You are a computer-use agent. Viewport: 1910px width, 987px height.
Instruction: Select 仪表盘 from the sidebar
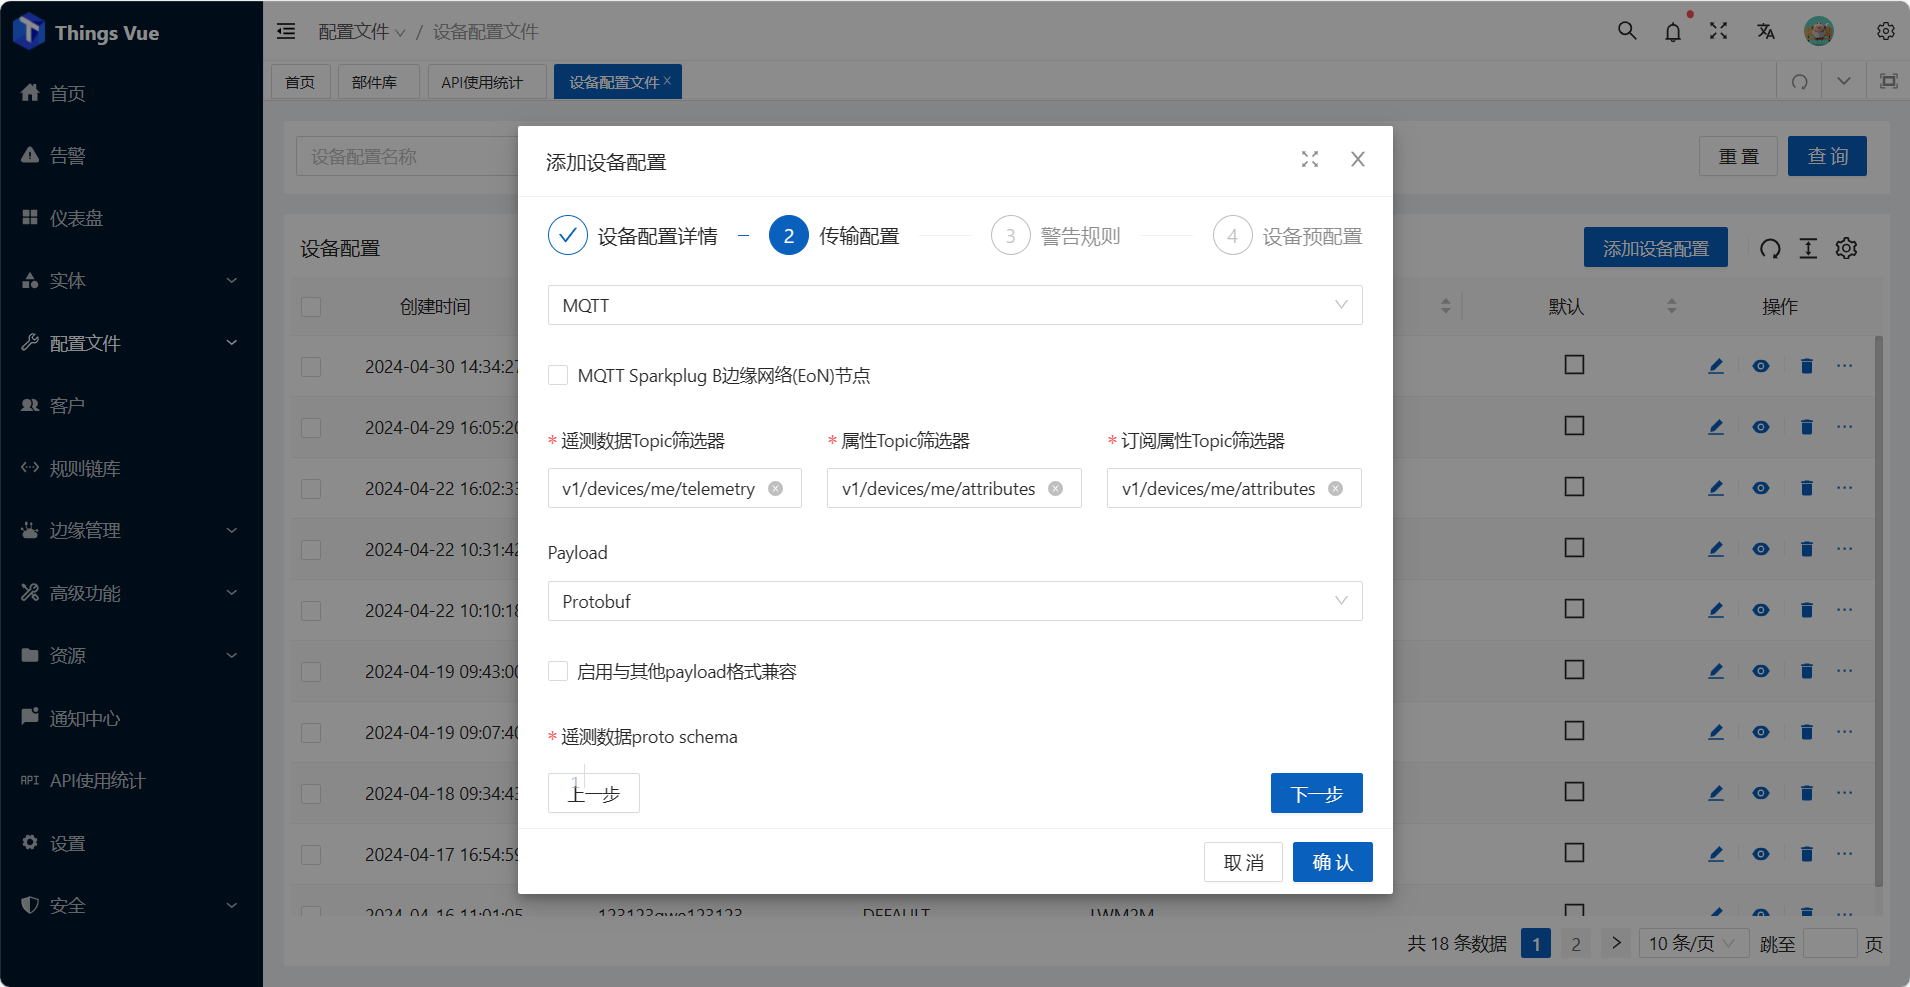pyautogui.click(x=75, y=217)
